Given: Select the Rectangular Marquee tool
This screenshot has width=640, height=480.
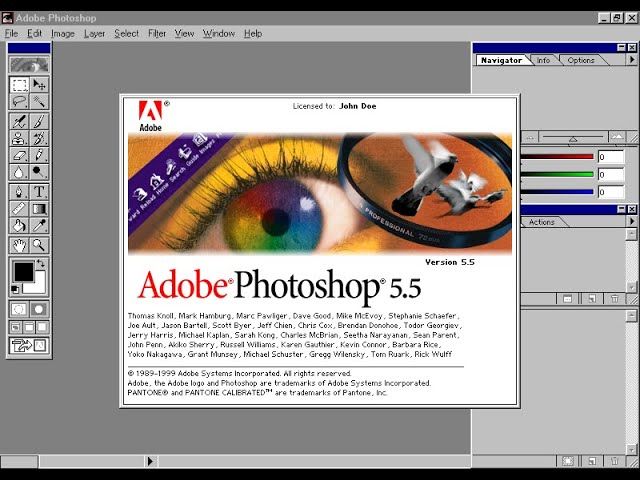Looking at the screenshot, I should click(x=19, y=84).
